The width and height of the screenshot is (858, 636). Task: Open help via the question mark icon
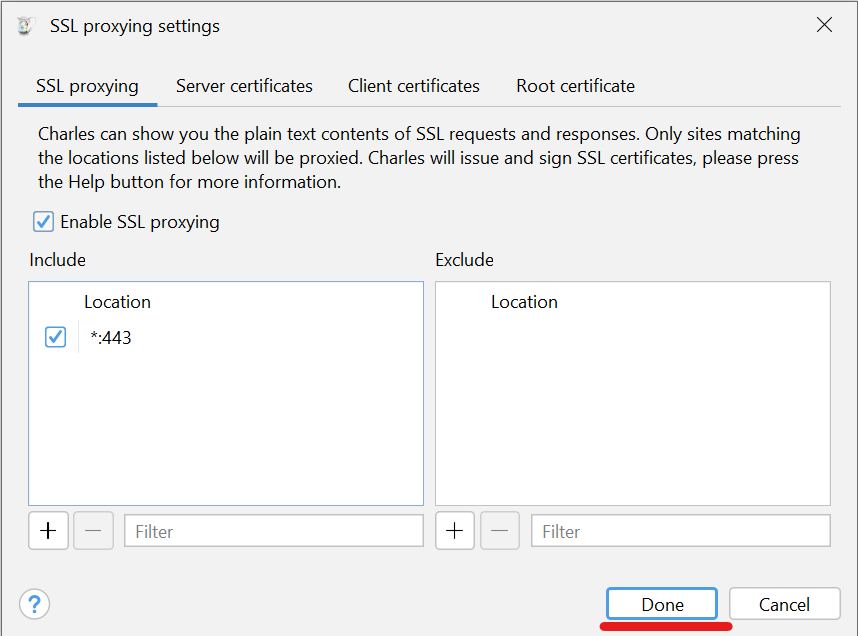coord(35,604)
